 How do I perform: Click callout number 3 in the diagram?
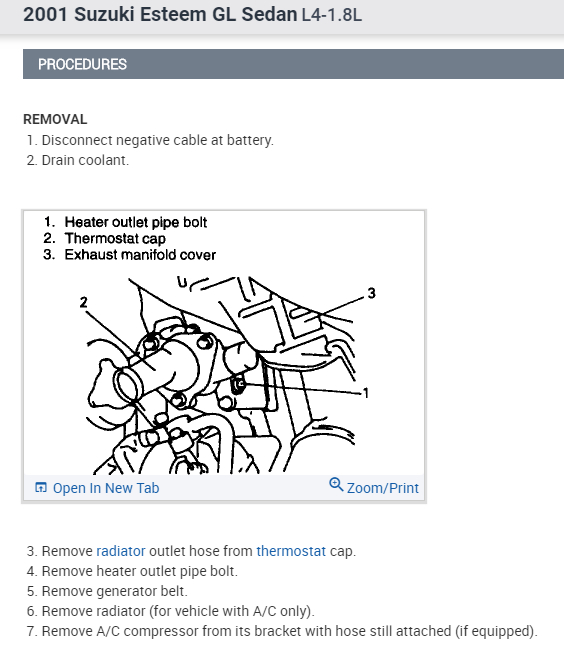(371, 293)
